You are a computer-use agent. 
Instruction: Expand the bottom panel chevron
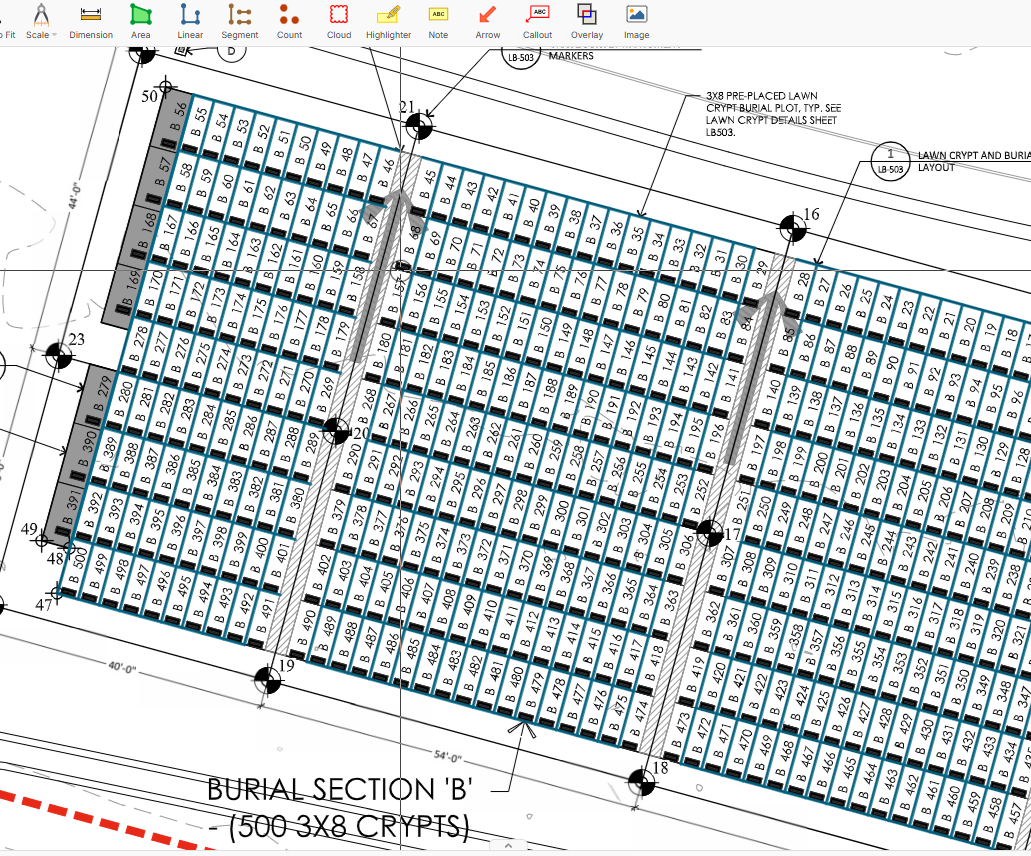pos(508,845)
